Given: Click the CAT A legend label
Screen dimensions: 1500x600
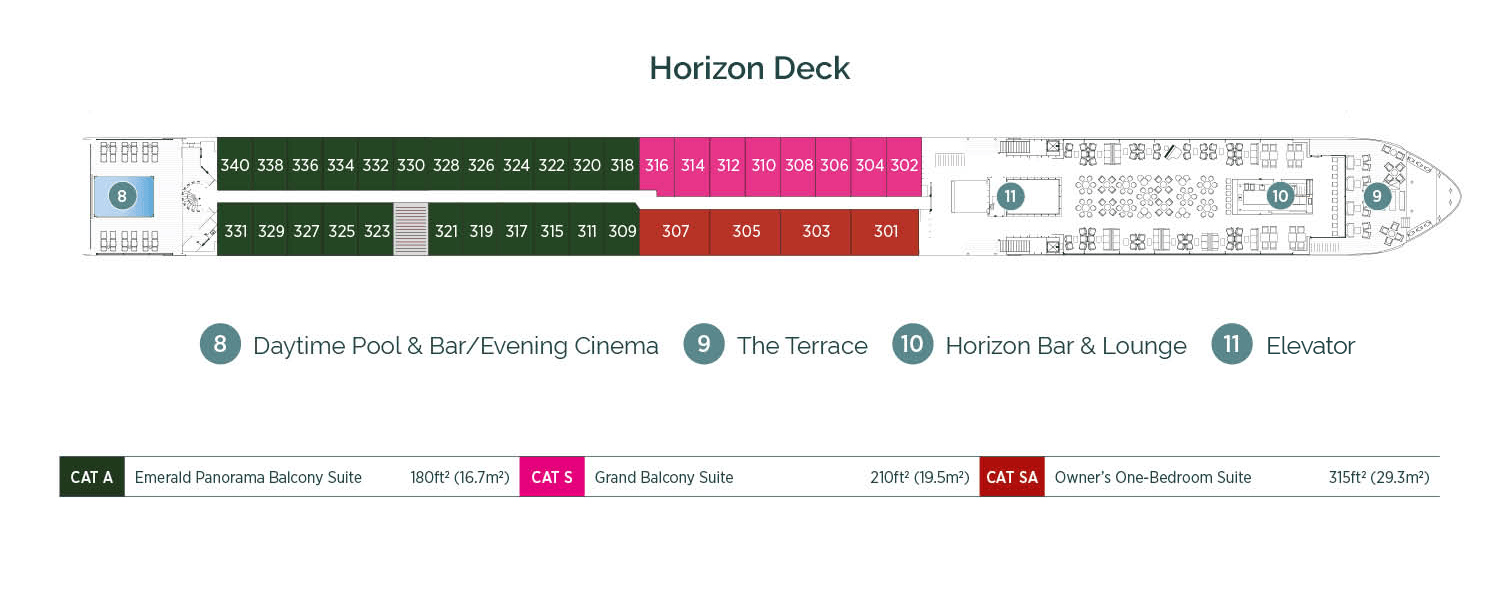Looking at the screenshot, I should [91, 477].
